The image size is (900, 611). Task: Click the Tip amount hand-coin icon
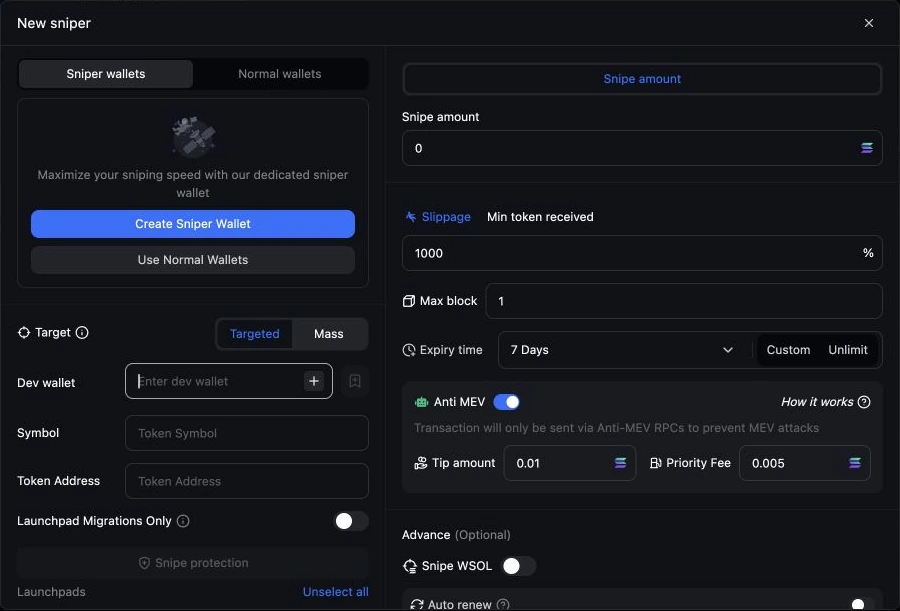pos(421,463)
